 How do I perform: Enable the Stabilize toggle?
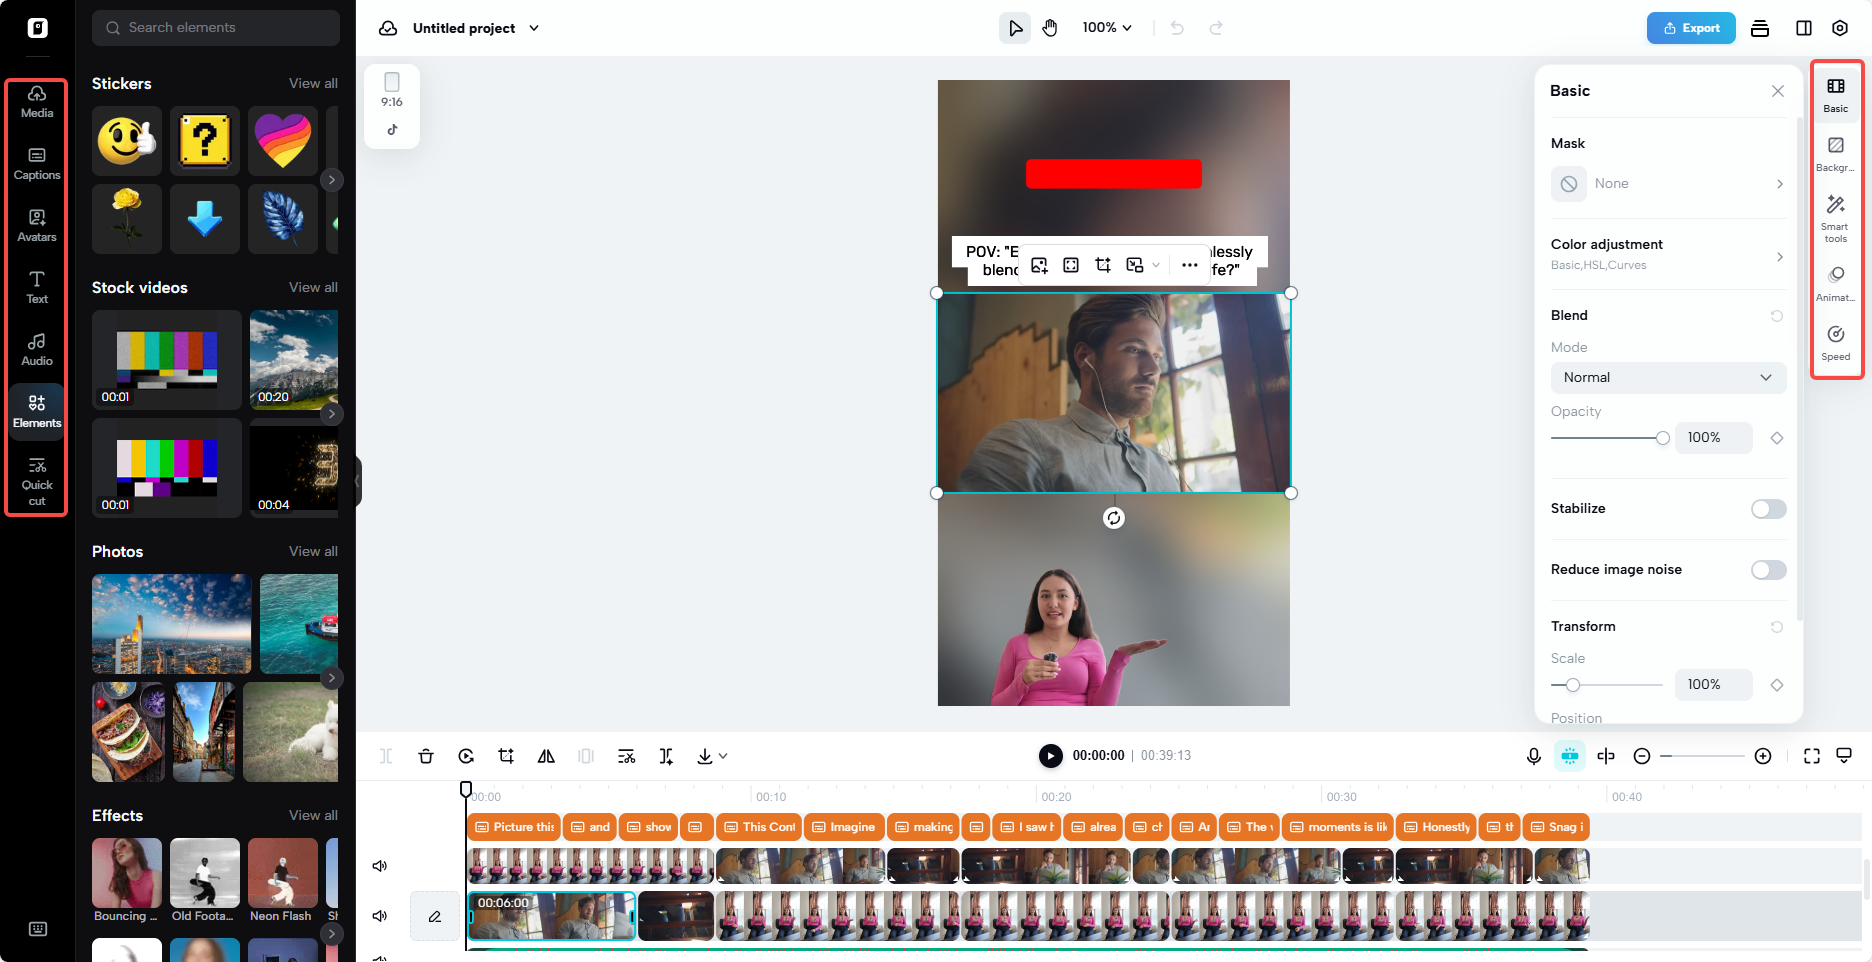(x=1767, y=509)
